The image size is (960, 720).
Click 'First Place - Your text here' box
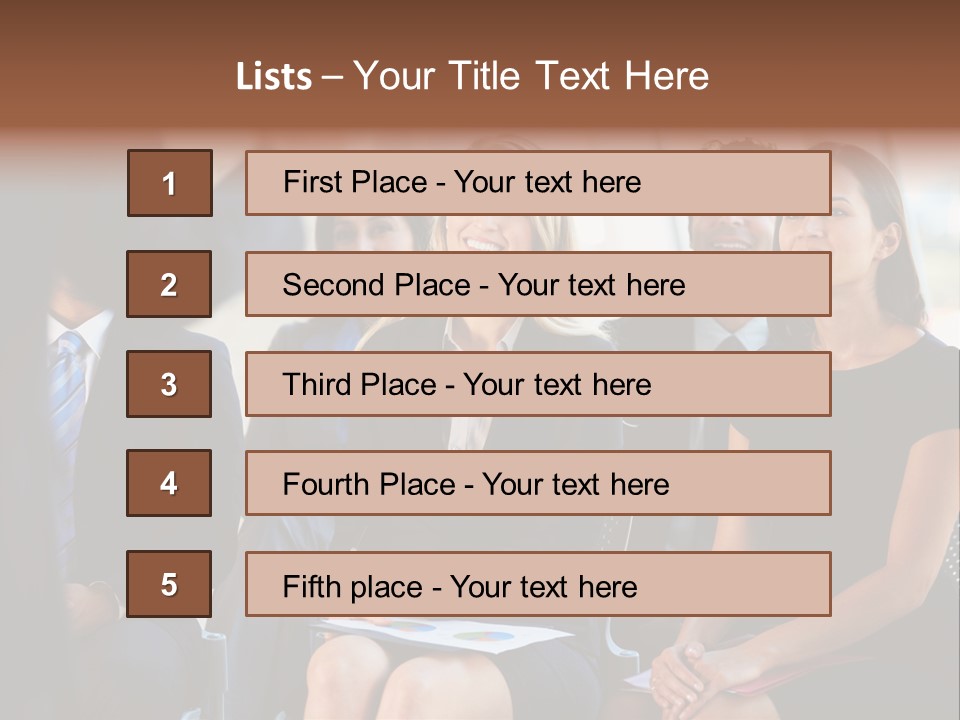coord(538,183)
